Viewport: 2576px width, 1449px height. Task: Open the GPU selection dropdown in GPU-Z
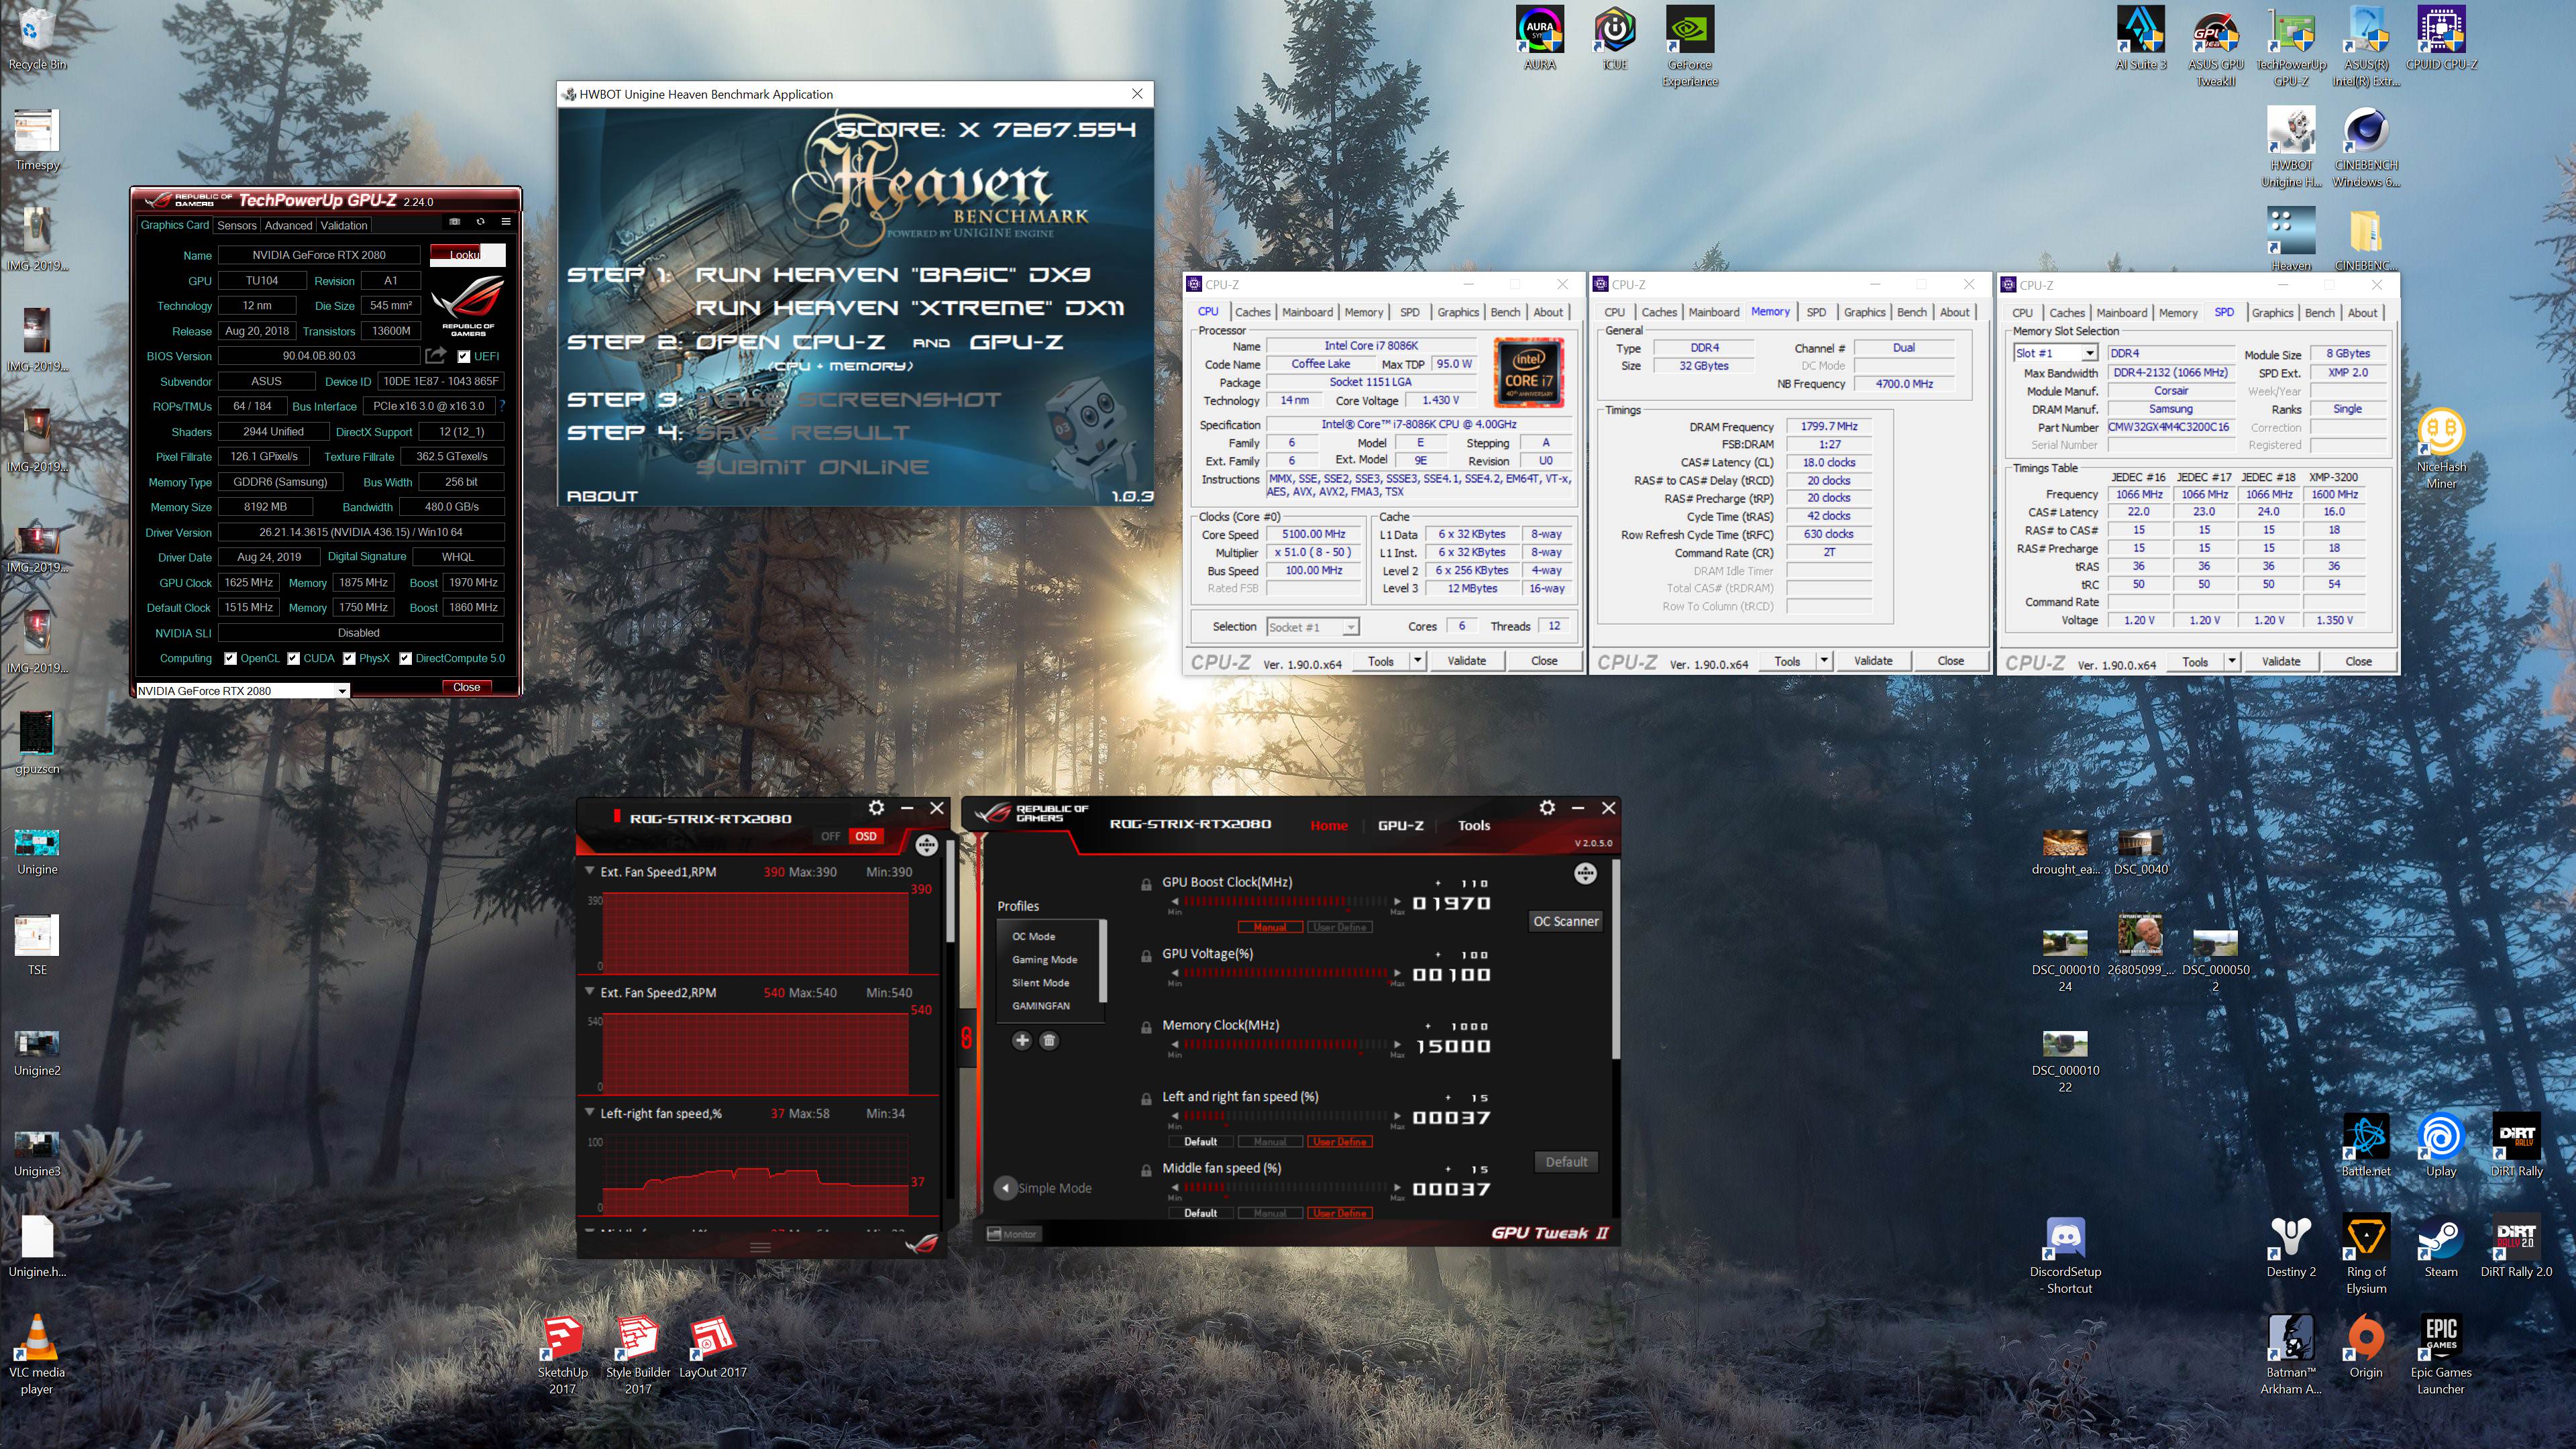click(342, 691)
